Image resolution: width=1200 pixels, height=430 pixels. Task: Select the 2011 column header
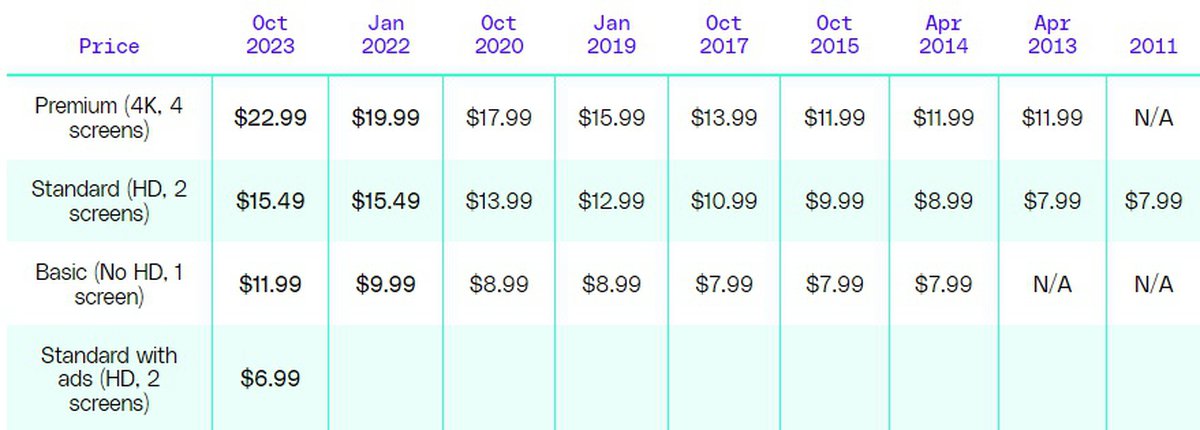click(x=1153, y=46)
